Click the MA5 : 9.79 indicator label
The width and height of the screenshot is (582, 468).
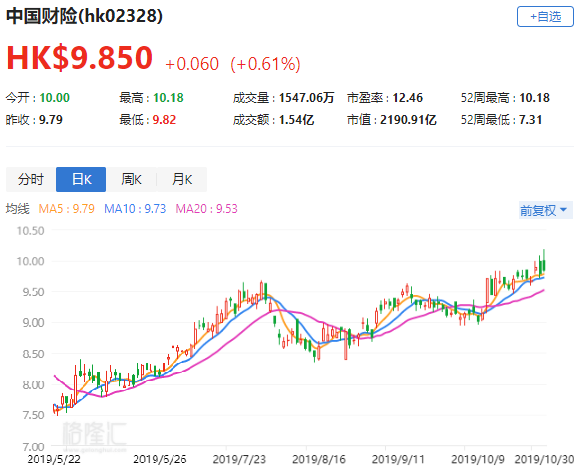tap(66, 209)
